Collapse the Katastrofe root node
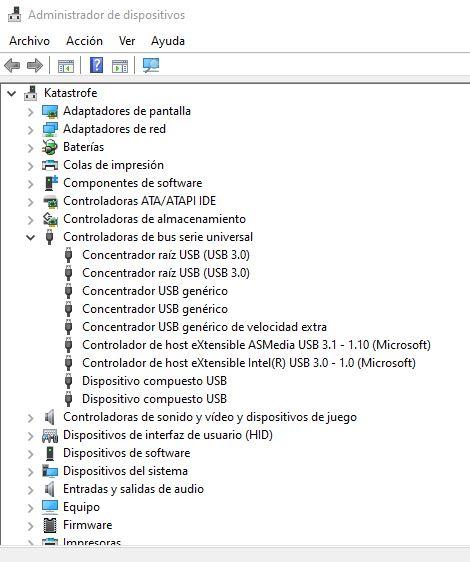This screenshot has height=562, width=470. (x=11, y=94)
